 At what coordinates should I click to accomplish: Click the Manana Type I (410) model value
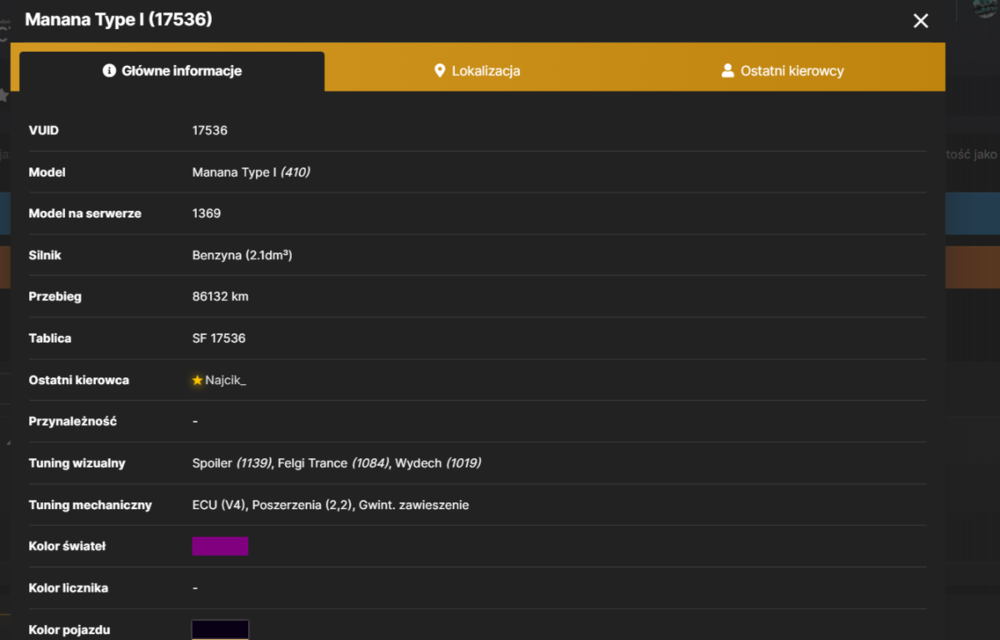tap(251, 172)
